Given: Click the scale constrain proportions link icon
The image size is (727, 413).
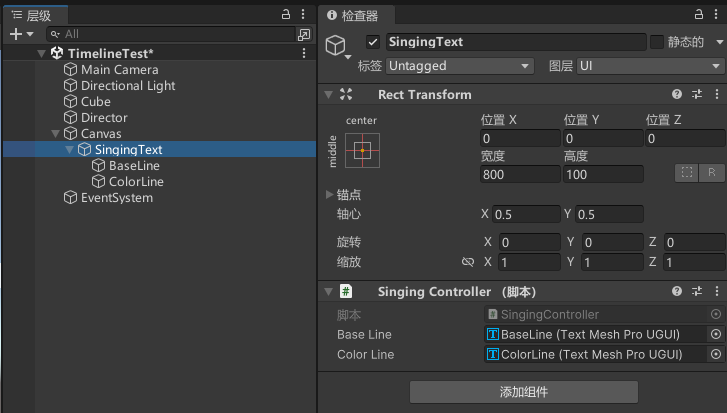Looking at the screenshot, I should click(467, 262).
